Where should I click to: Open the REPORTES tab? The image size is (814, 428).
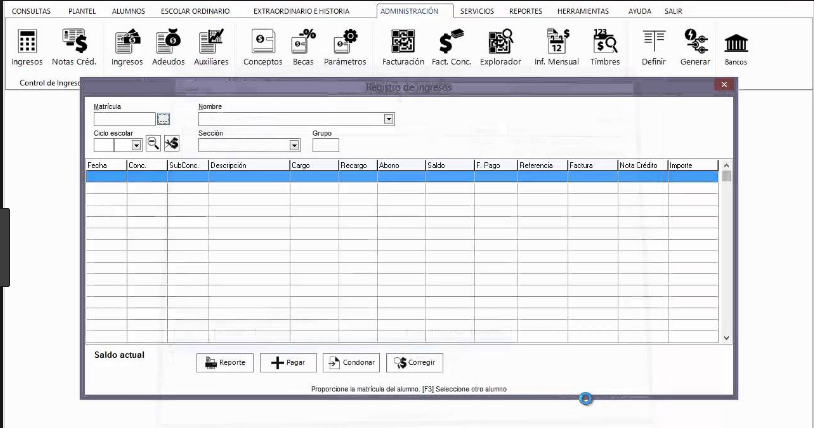[525, 11]
